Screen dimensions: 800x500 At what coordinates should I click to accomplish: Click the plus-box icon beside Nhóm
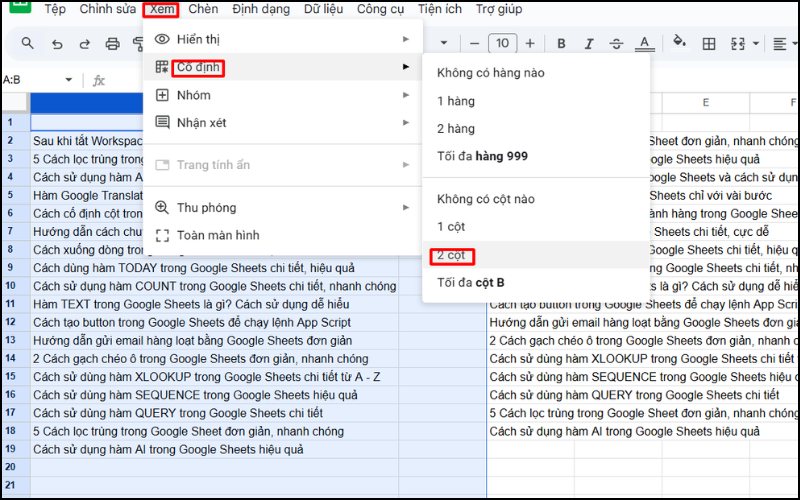coord(162,95)
